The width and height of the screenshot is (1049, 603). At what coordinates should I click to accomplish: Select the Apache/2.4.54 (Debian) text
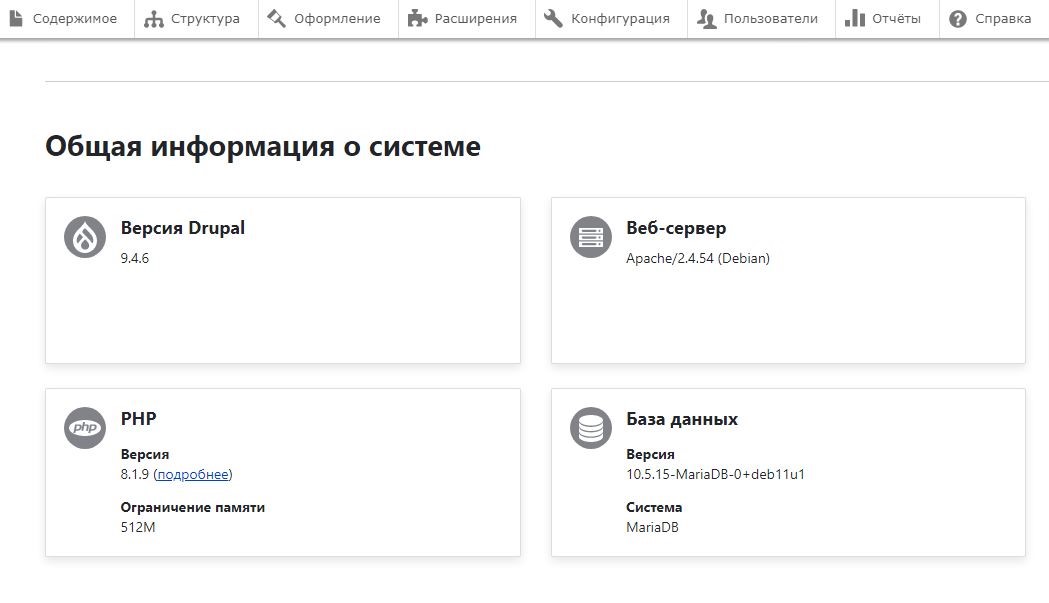[x=698, y=258]
